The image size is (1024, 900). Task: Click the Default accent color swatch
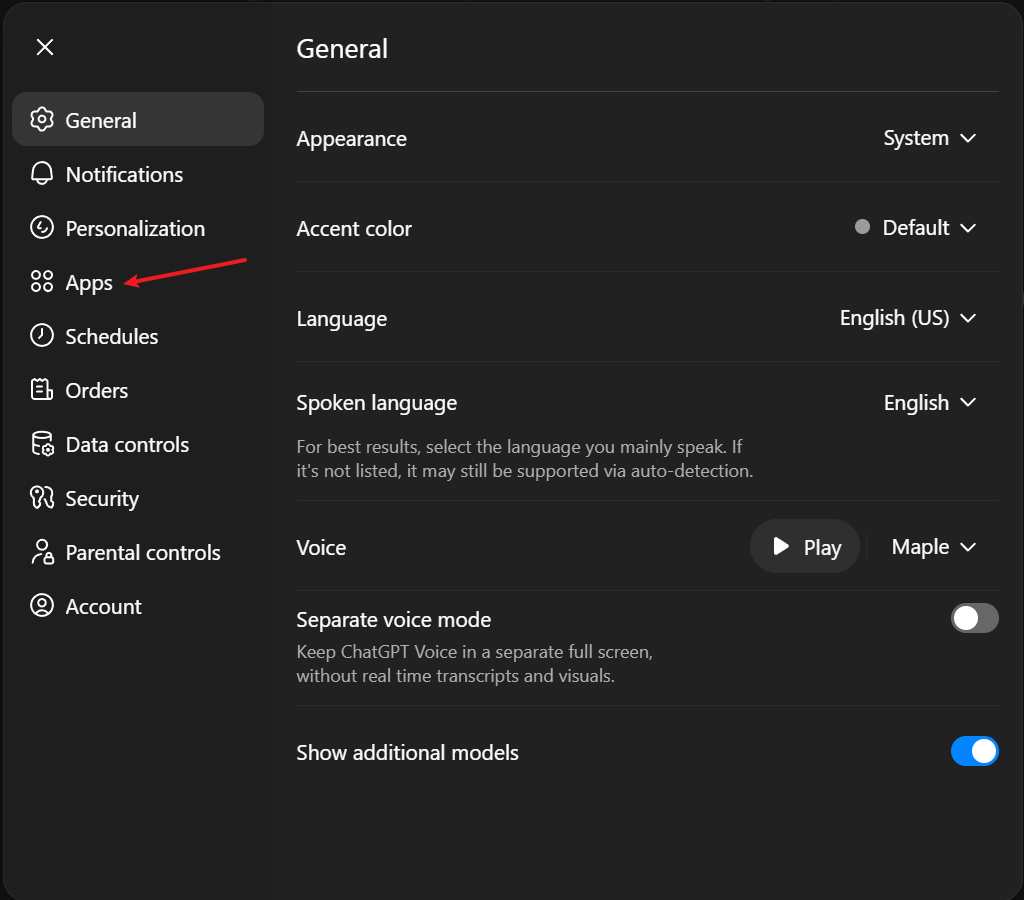(861, 227)
